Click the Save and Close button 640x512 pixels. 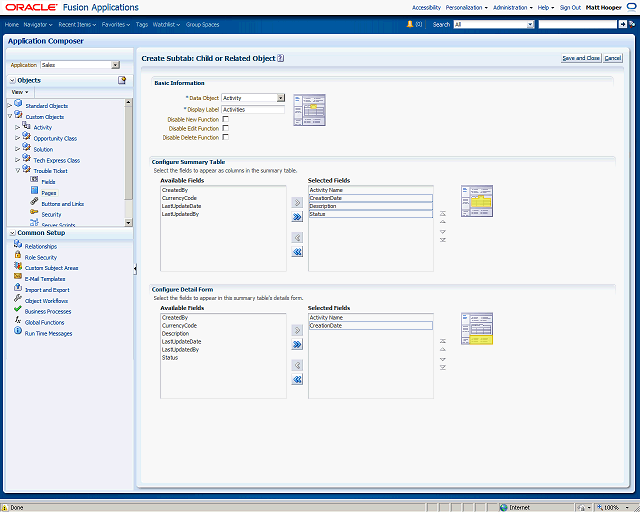(581, 58)
